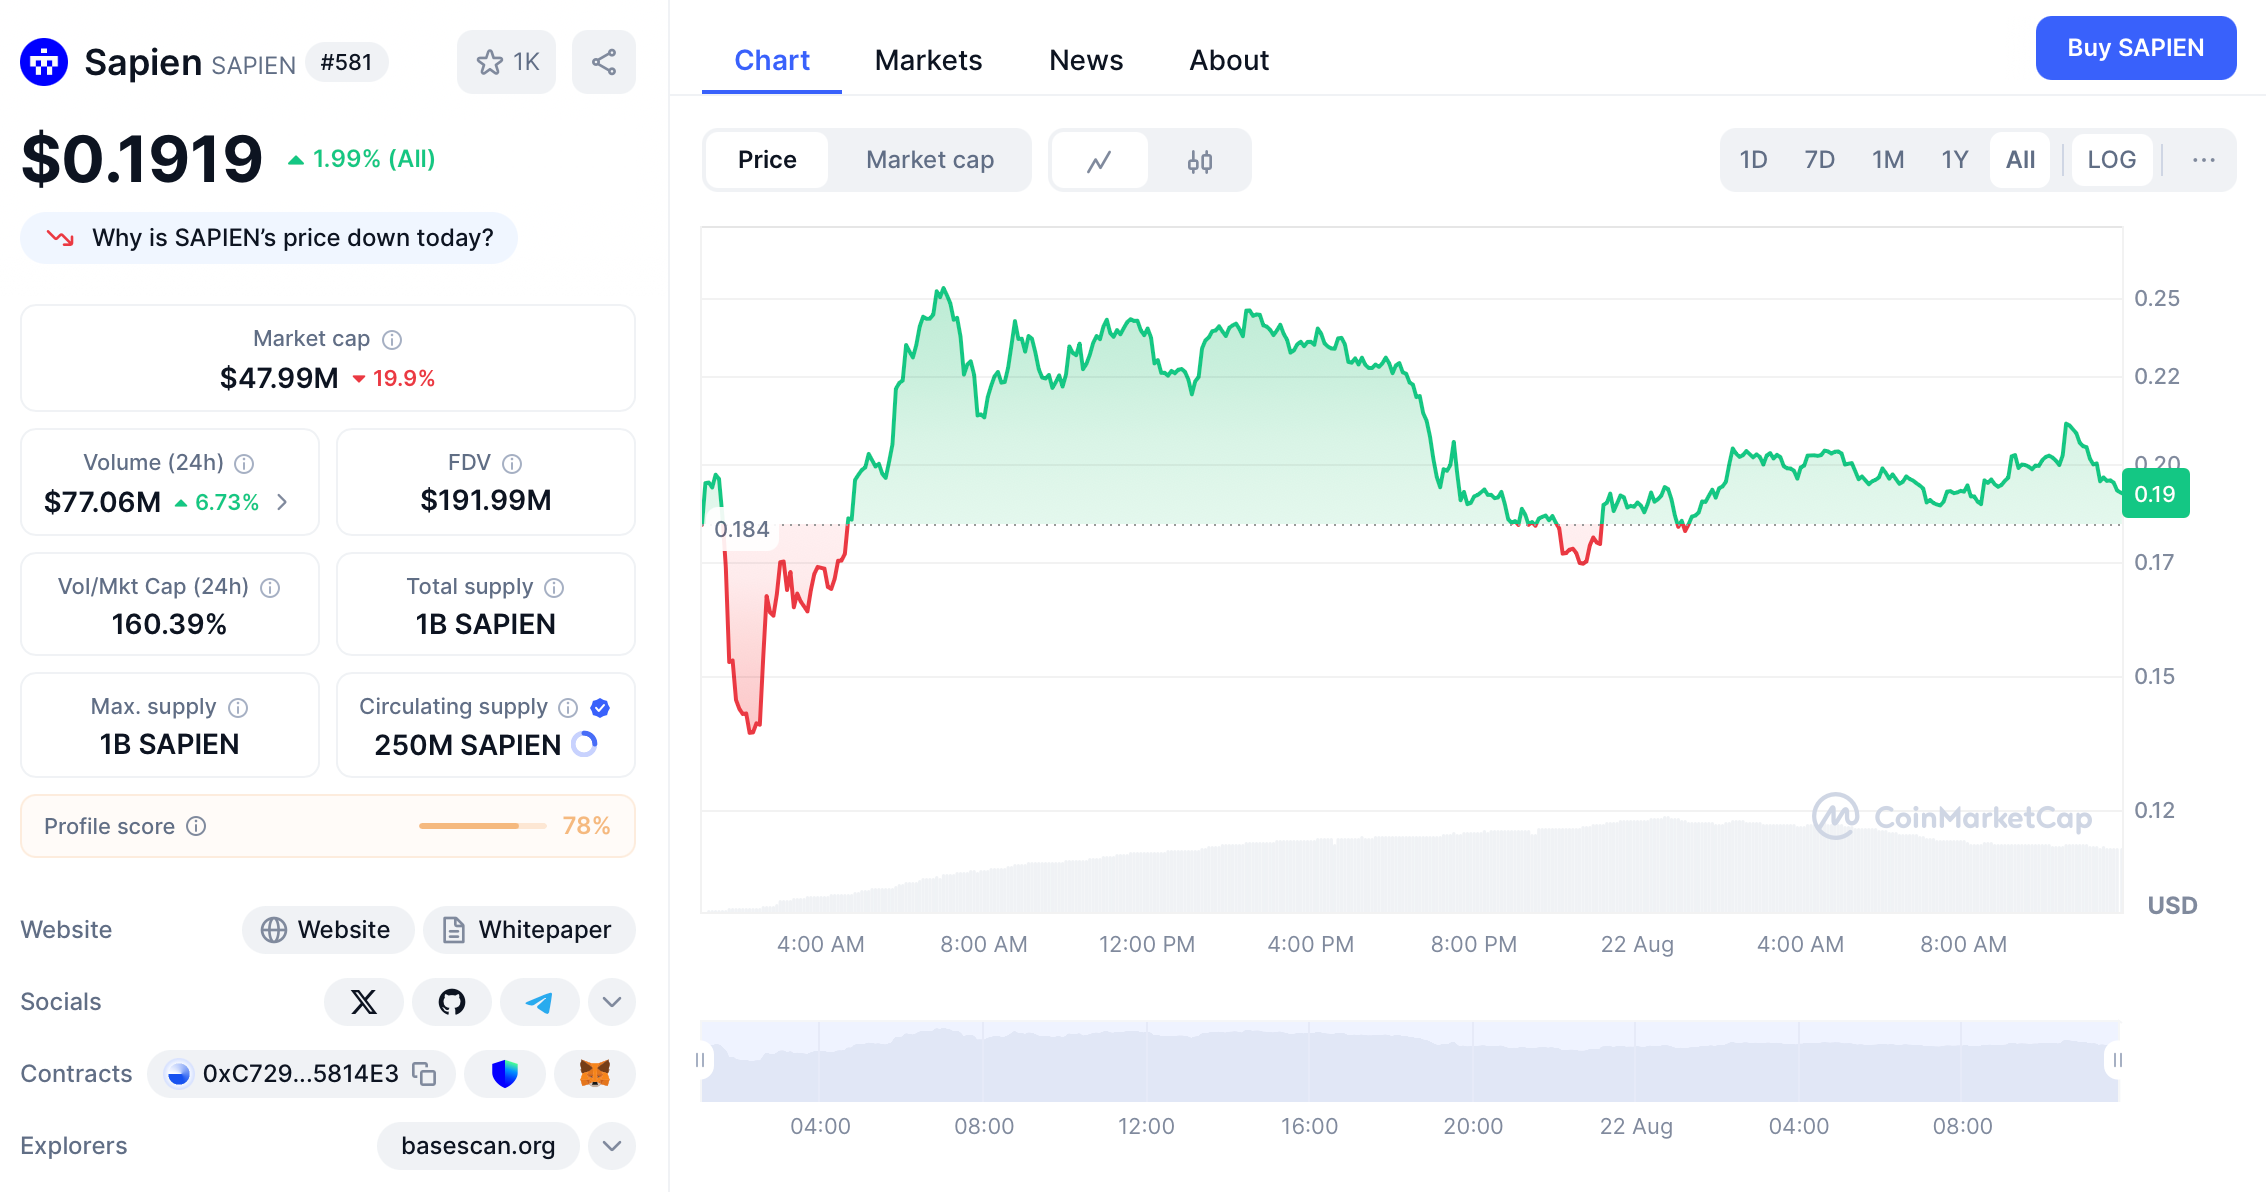The height and width of the screenshot is (1192, 2266).
Task: Switch to candlestick chart view
Action: coord(1199,161)
